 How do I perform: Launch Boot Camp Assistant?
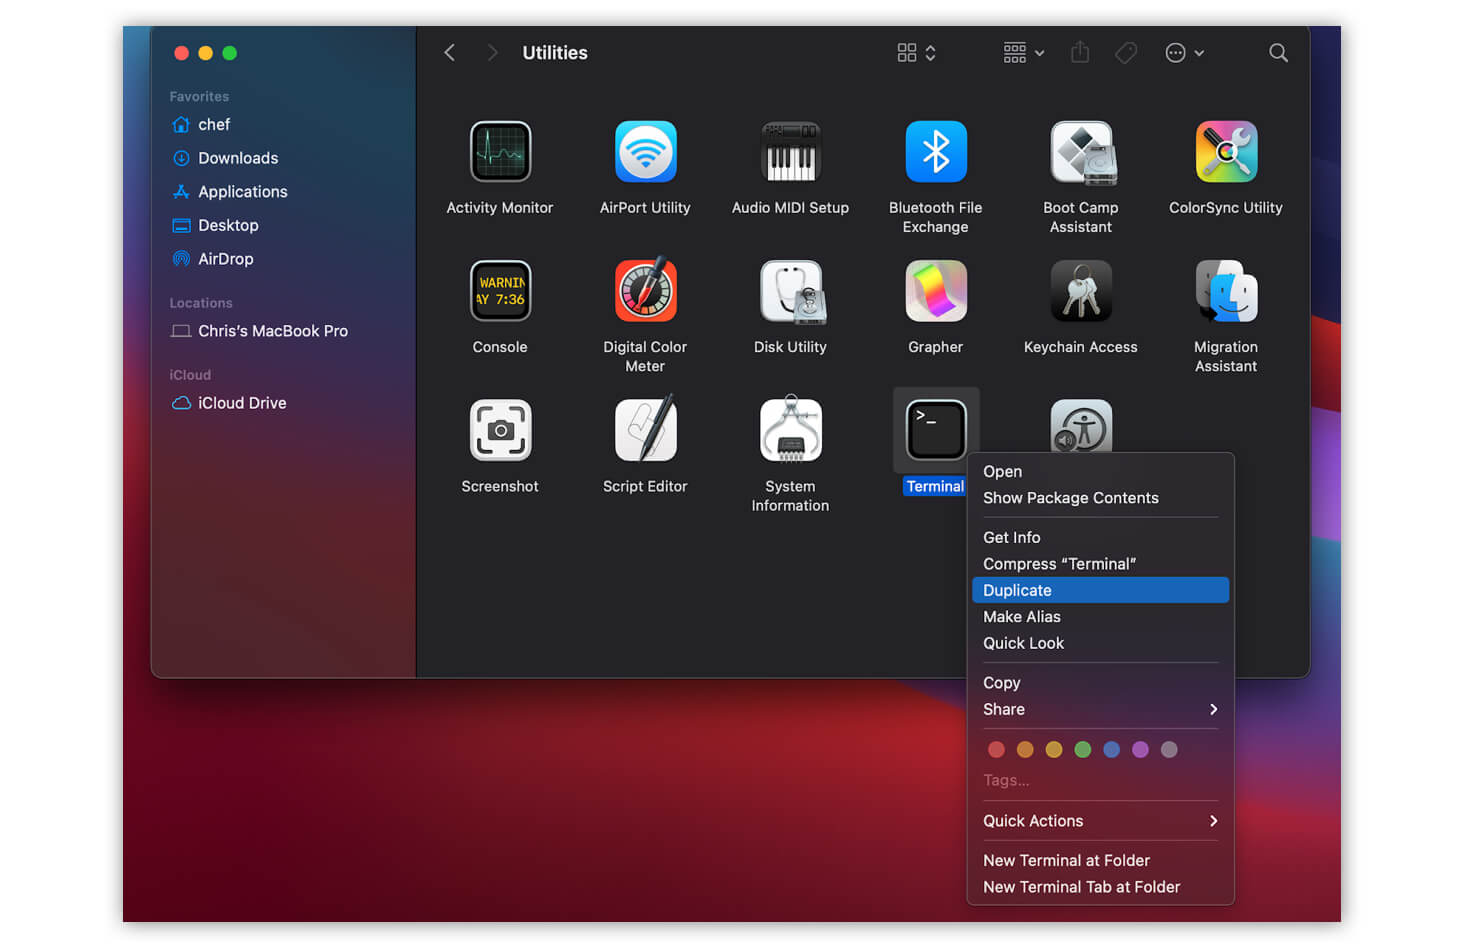[1081, 152]
